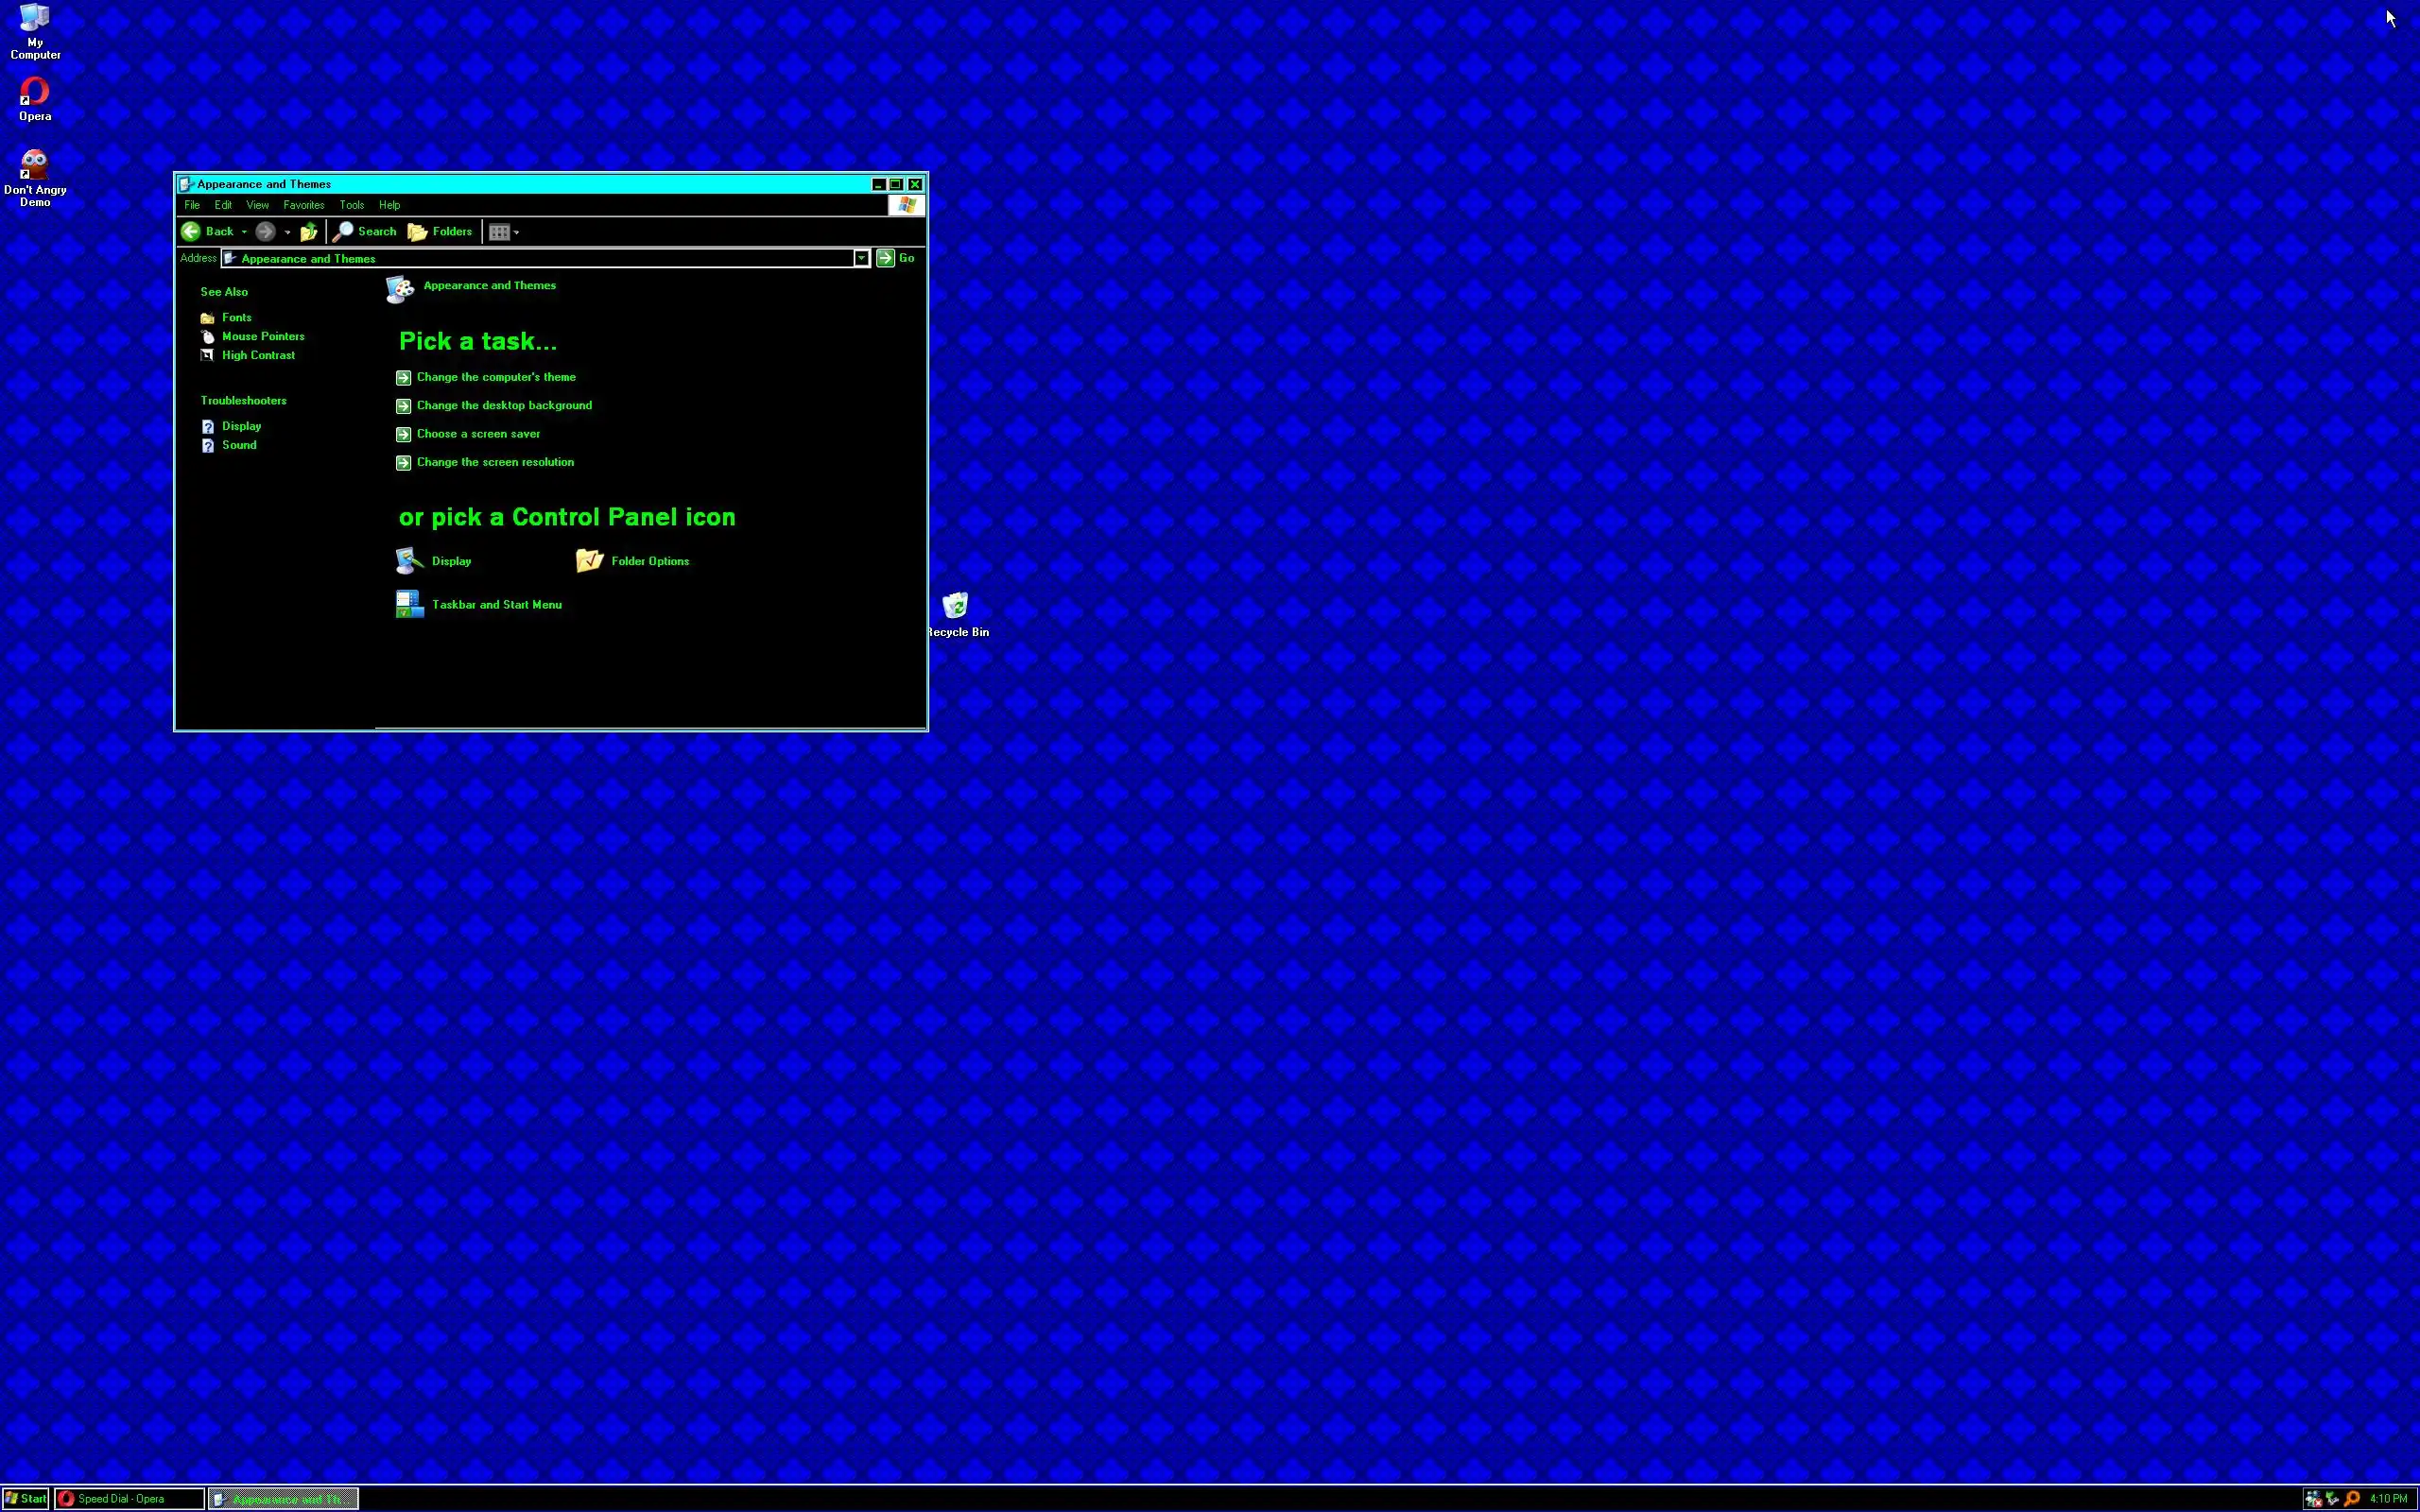
Task: Click the address bar text field
Action: click(540, 258)
